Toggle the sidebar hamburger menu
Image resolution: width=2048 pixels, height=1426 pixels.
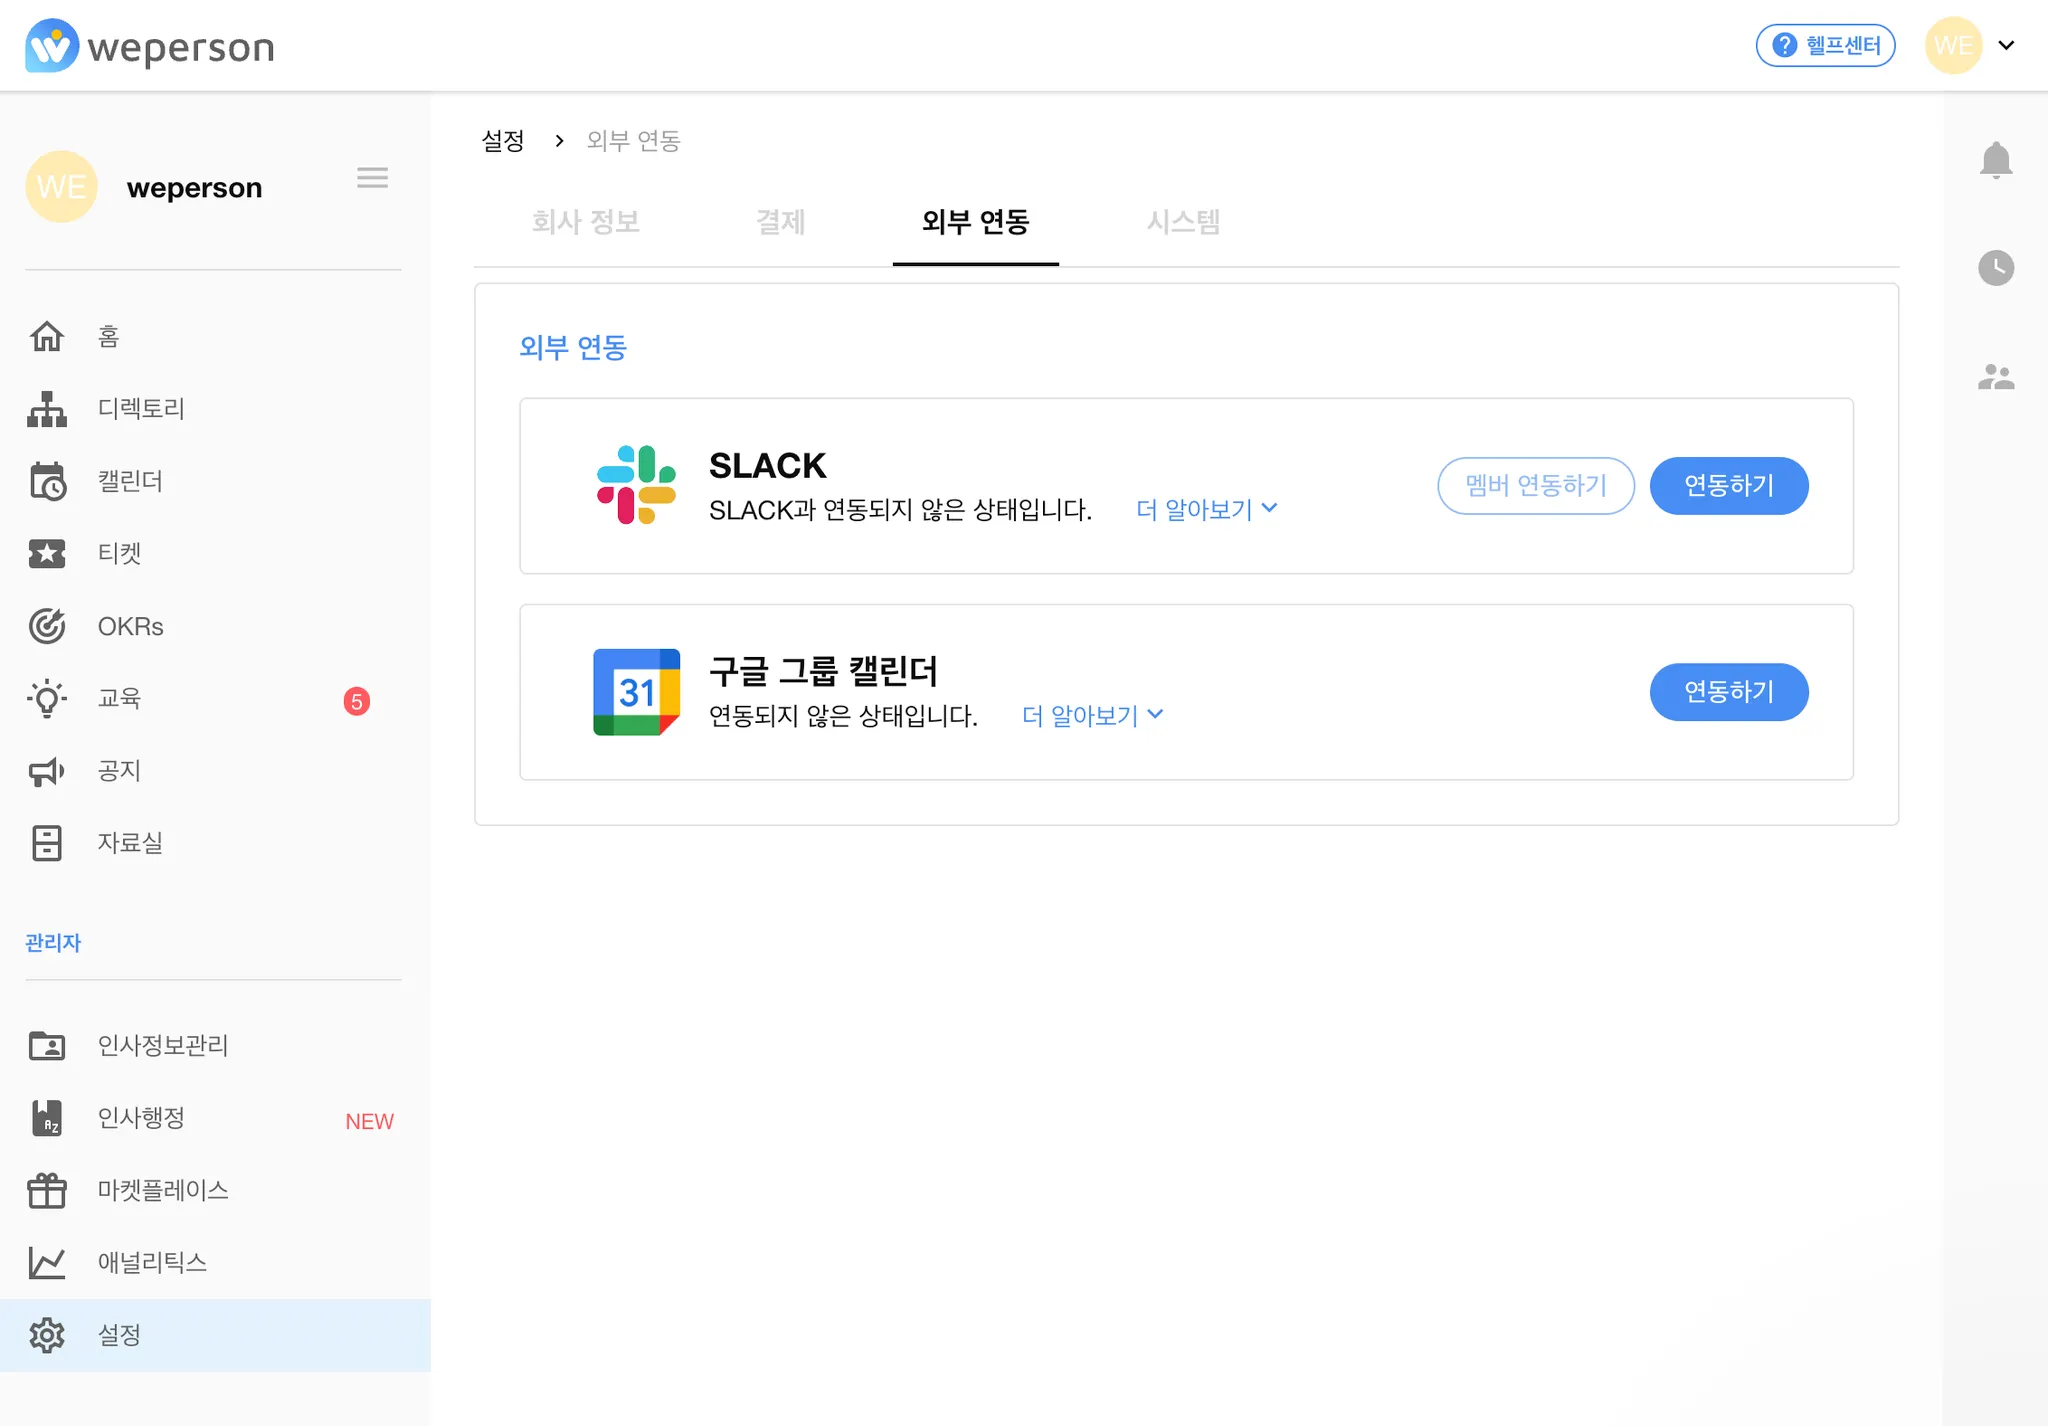(x=372, y=178)
